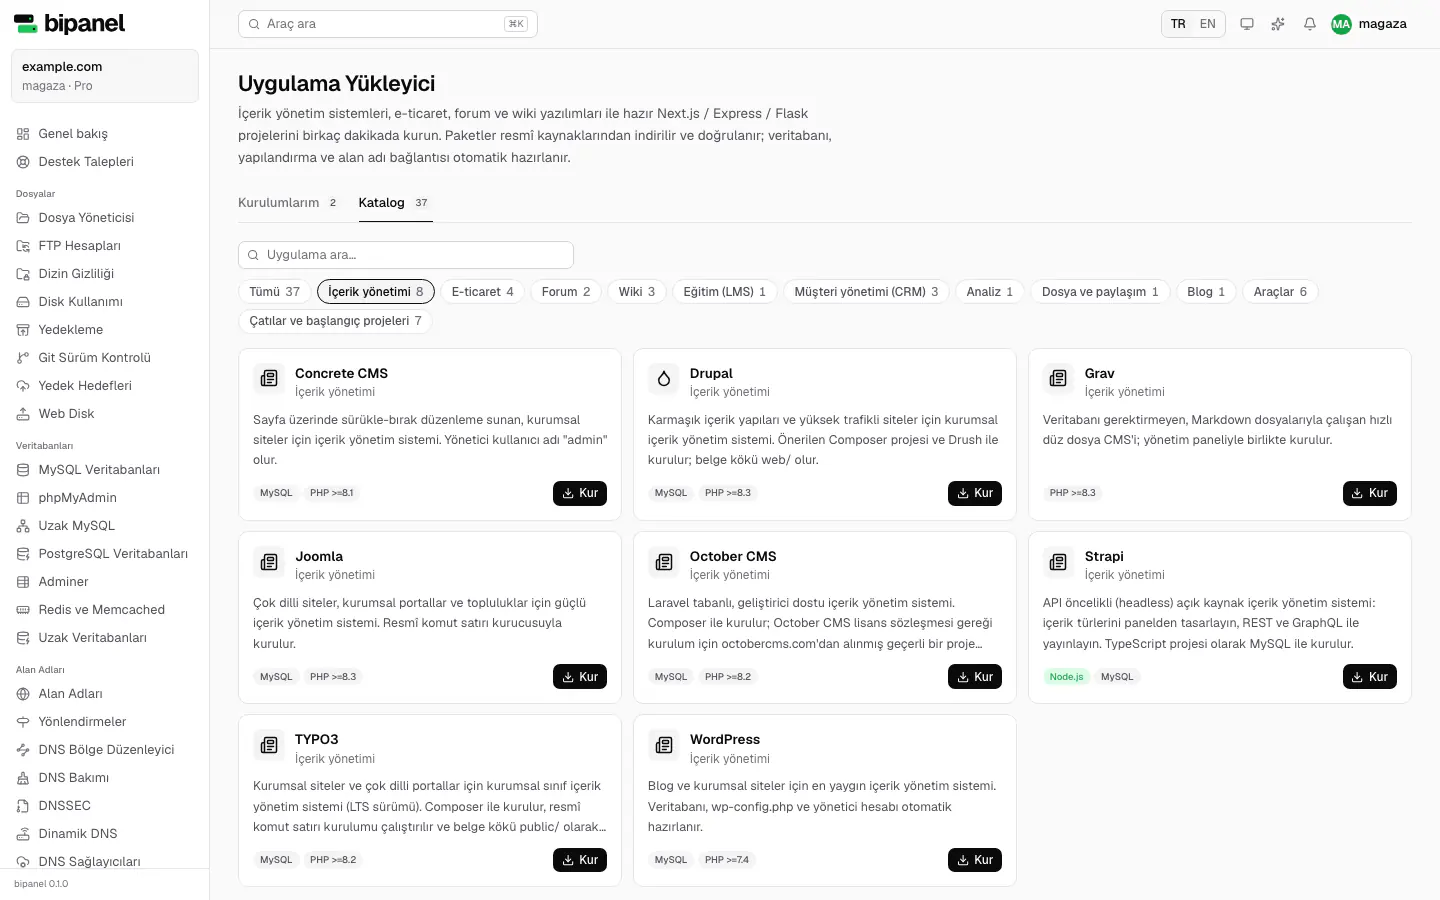The height and width of the screenshot is (900, 1440).
Task: Click the Yedek Hedefleri cloud icon
Action: [x=23, y=386]
